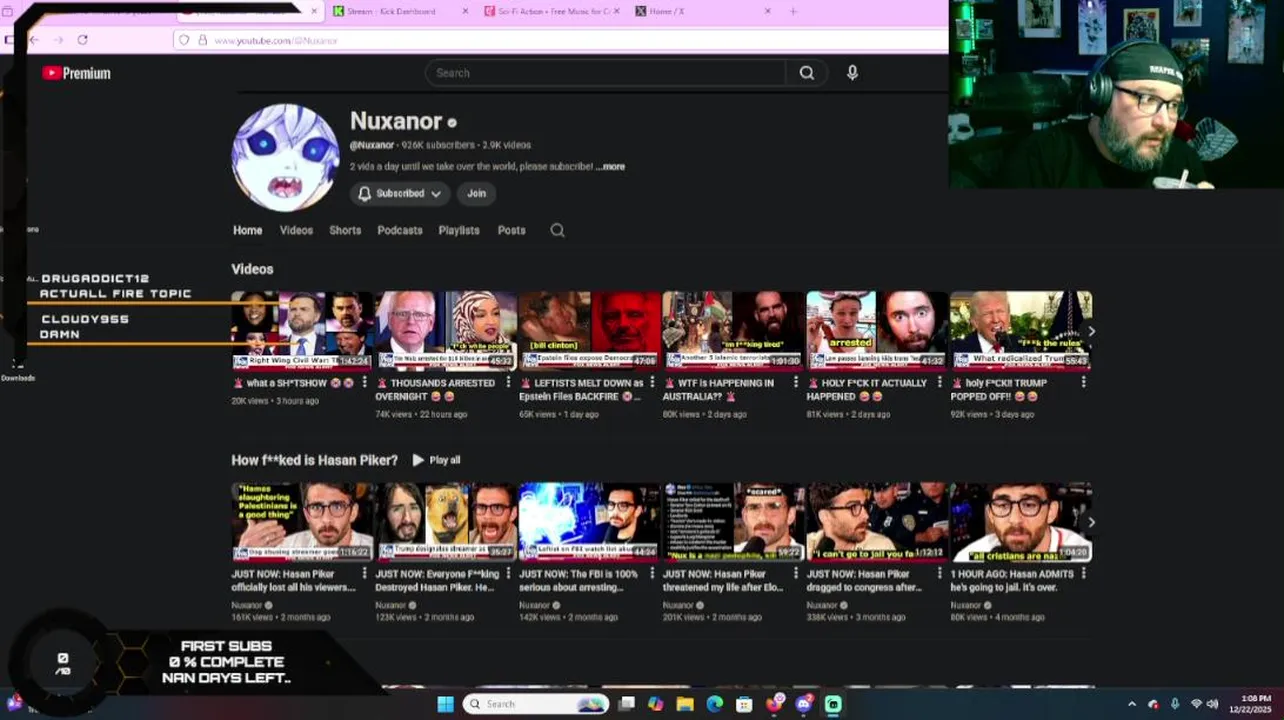This screenshot has height=720, width=1284.
Task: Click Play all for Hasan Piker playlist
Action: [436, 460]
